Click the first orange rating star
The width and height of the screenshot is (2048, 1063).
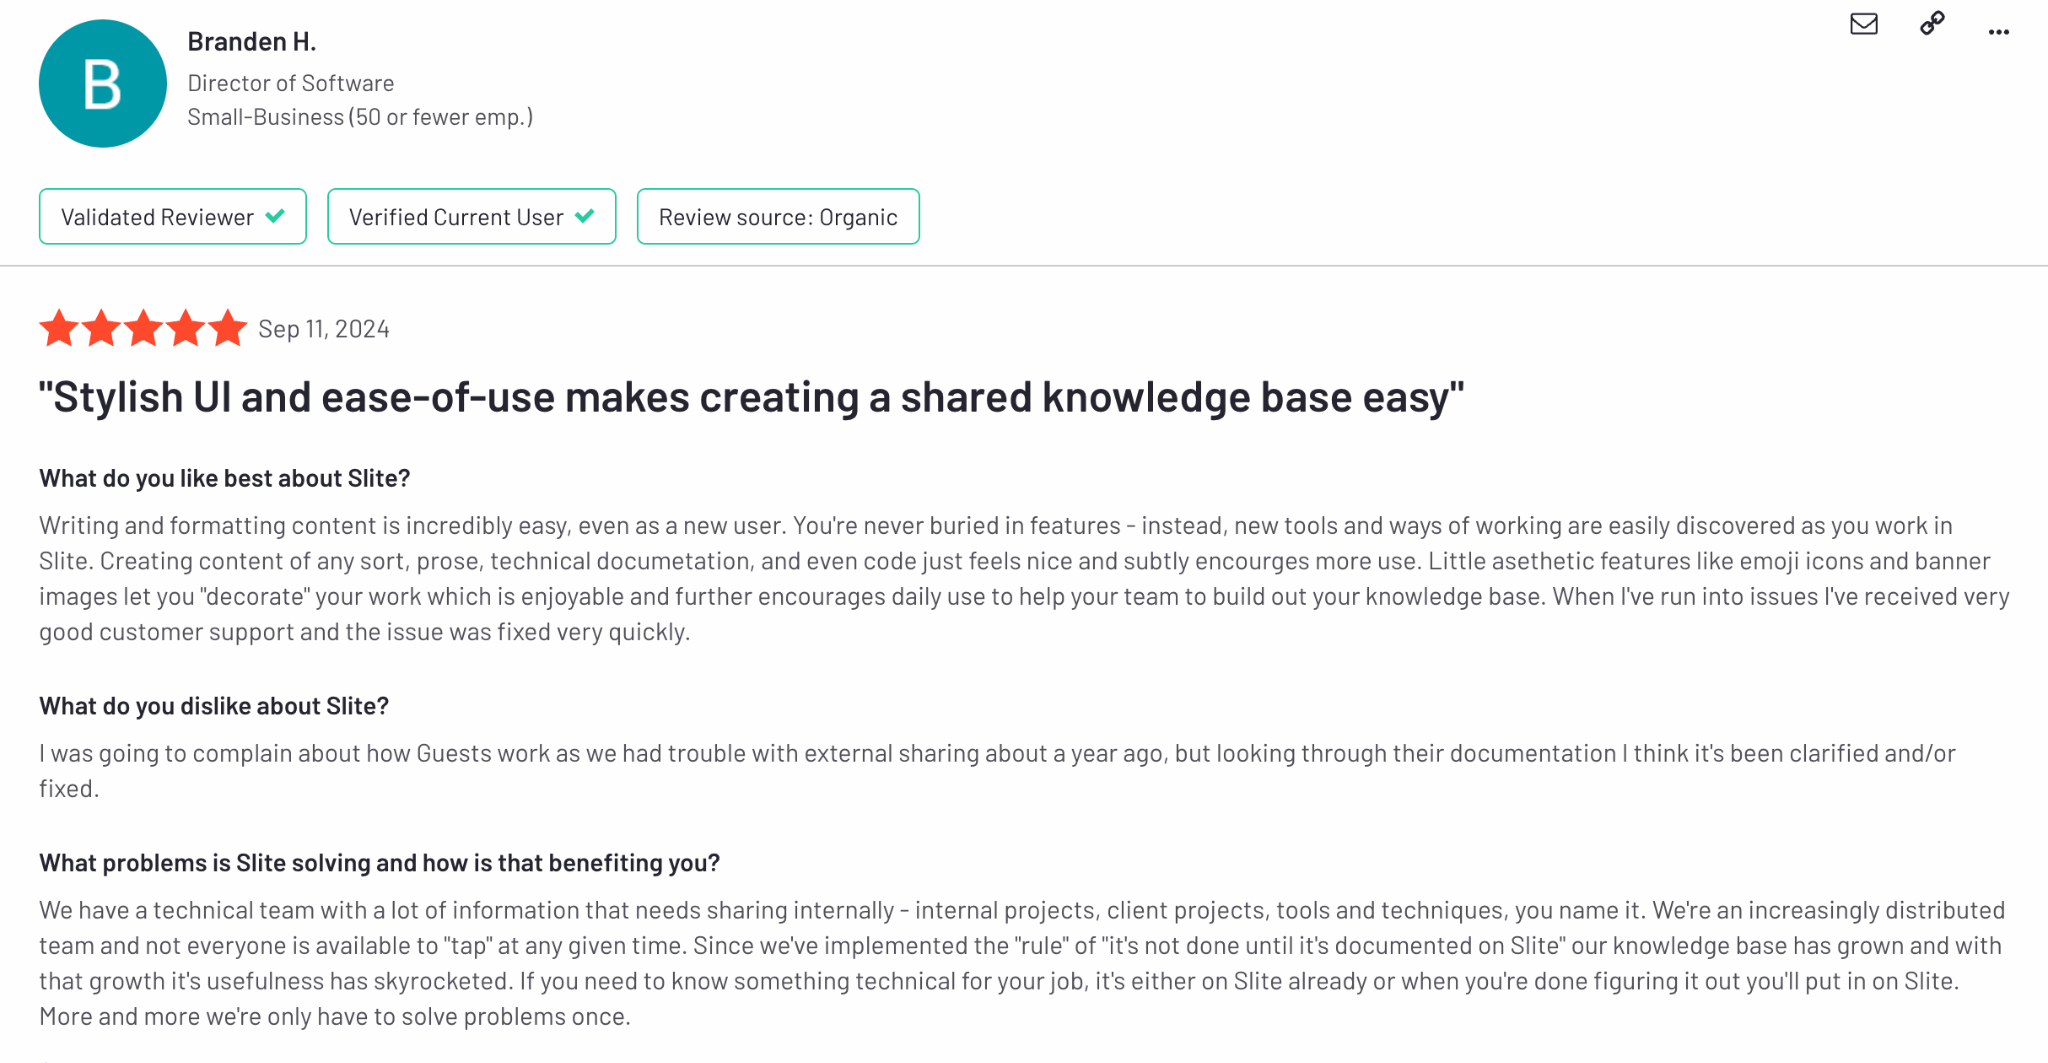[59, 328]
